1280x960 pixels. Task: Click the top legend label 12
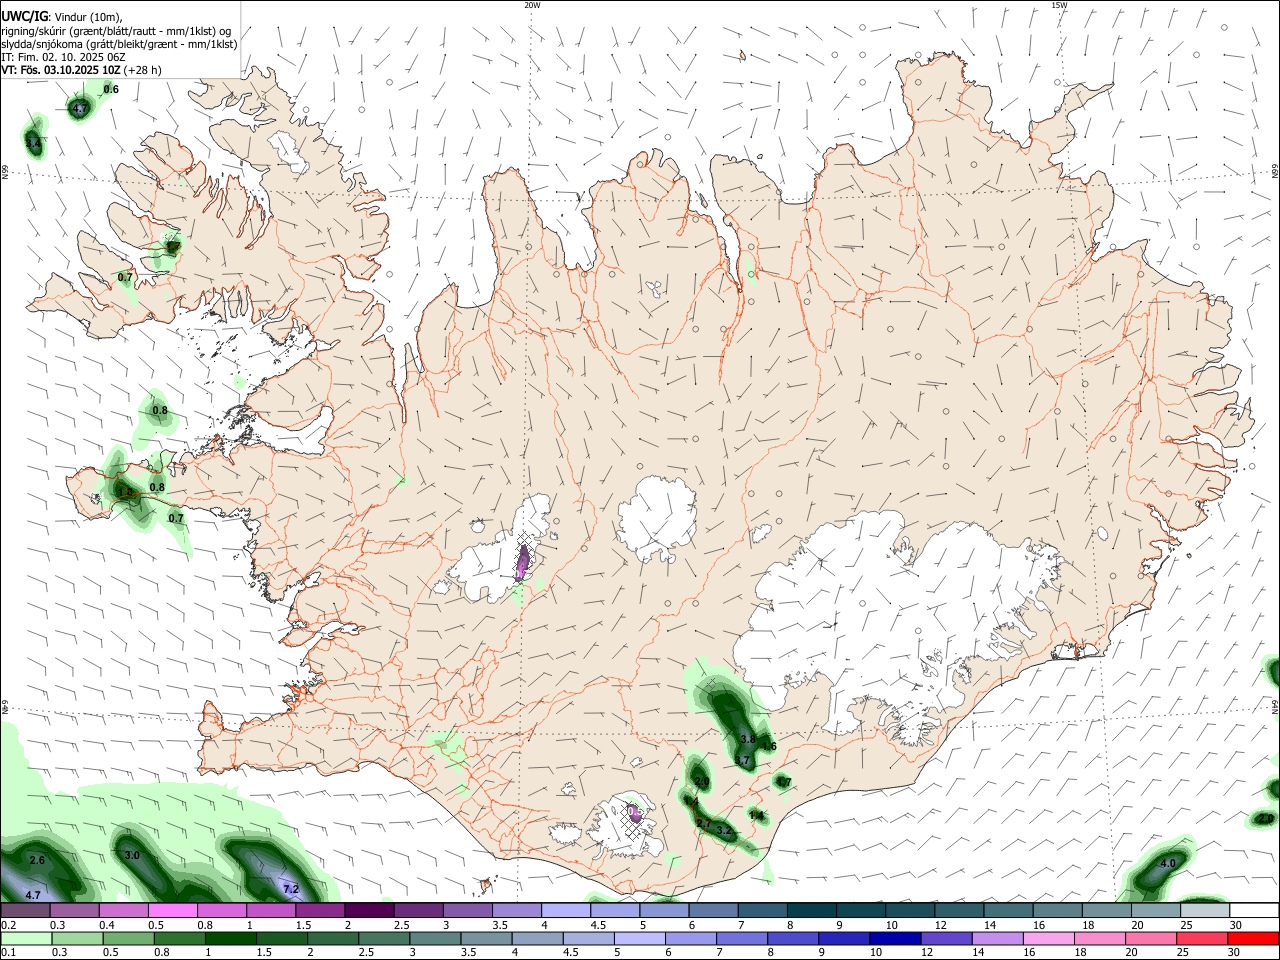[939, 925]
